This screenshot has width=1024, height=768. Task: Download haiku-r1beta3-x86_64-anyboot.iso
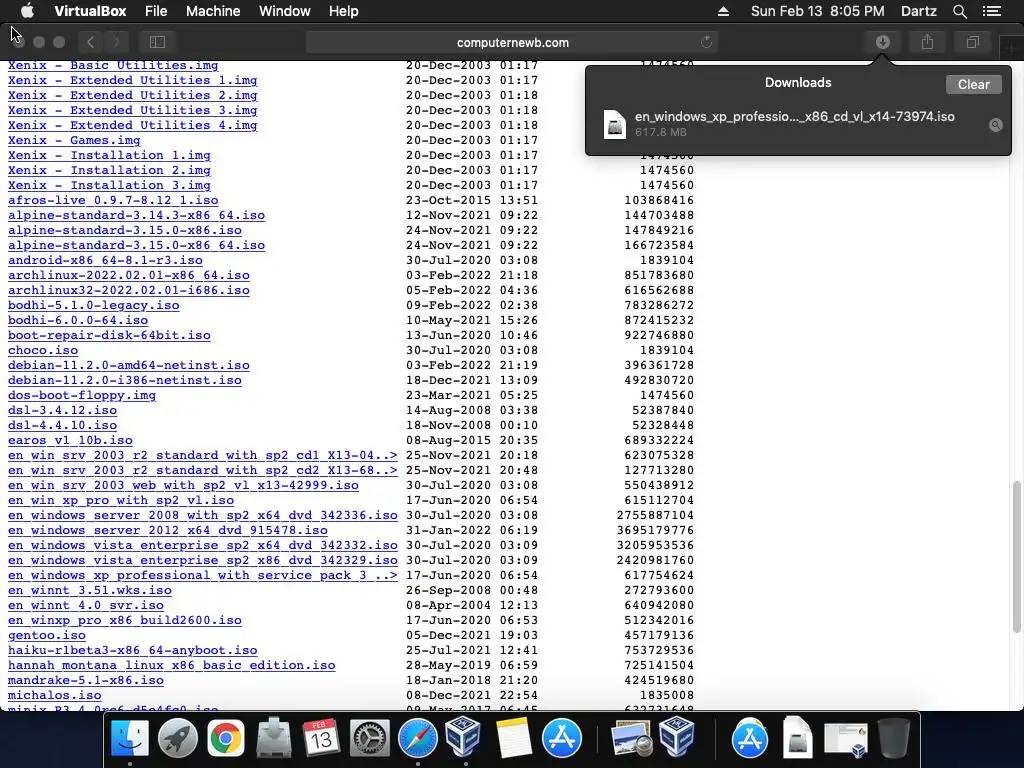coord(133,651)
